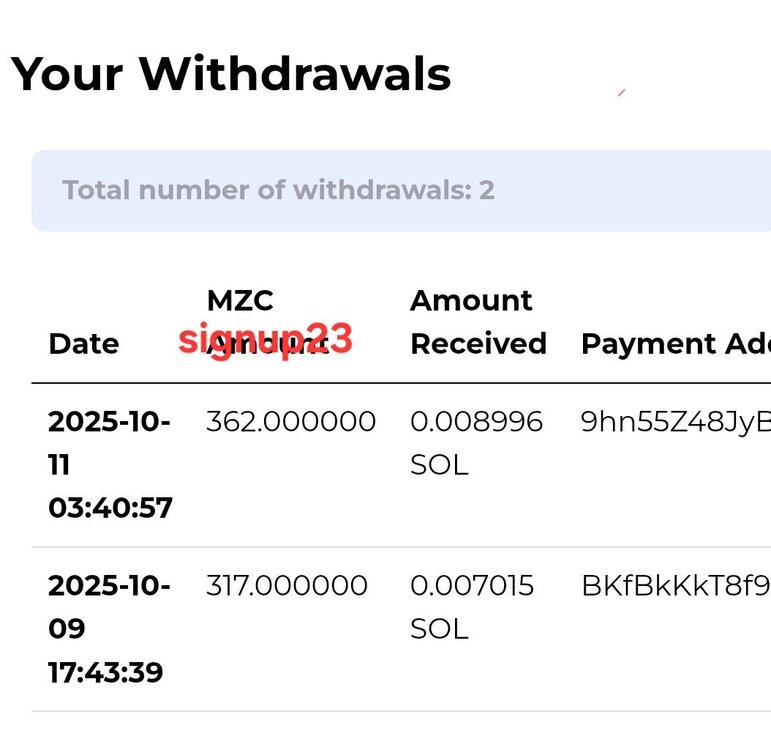
Task: Sort by the Date column header
Action: [83, 344]
